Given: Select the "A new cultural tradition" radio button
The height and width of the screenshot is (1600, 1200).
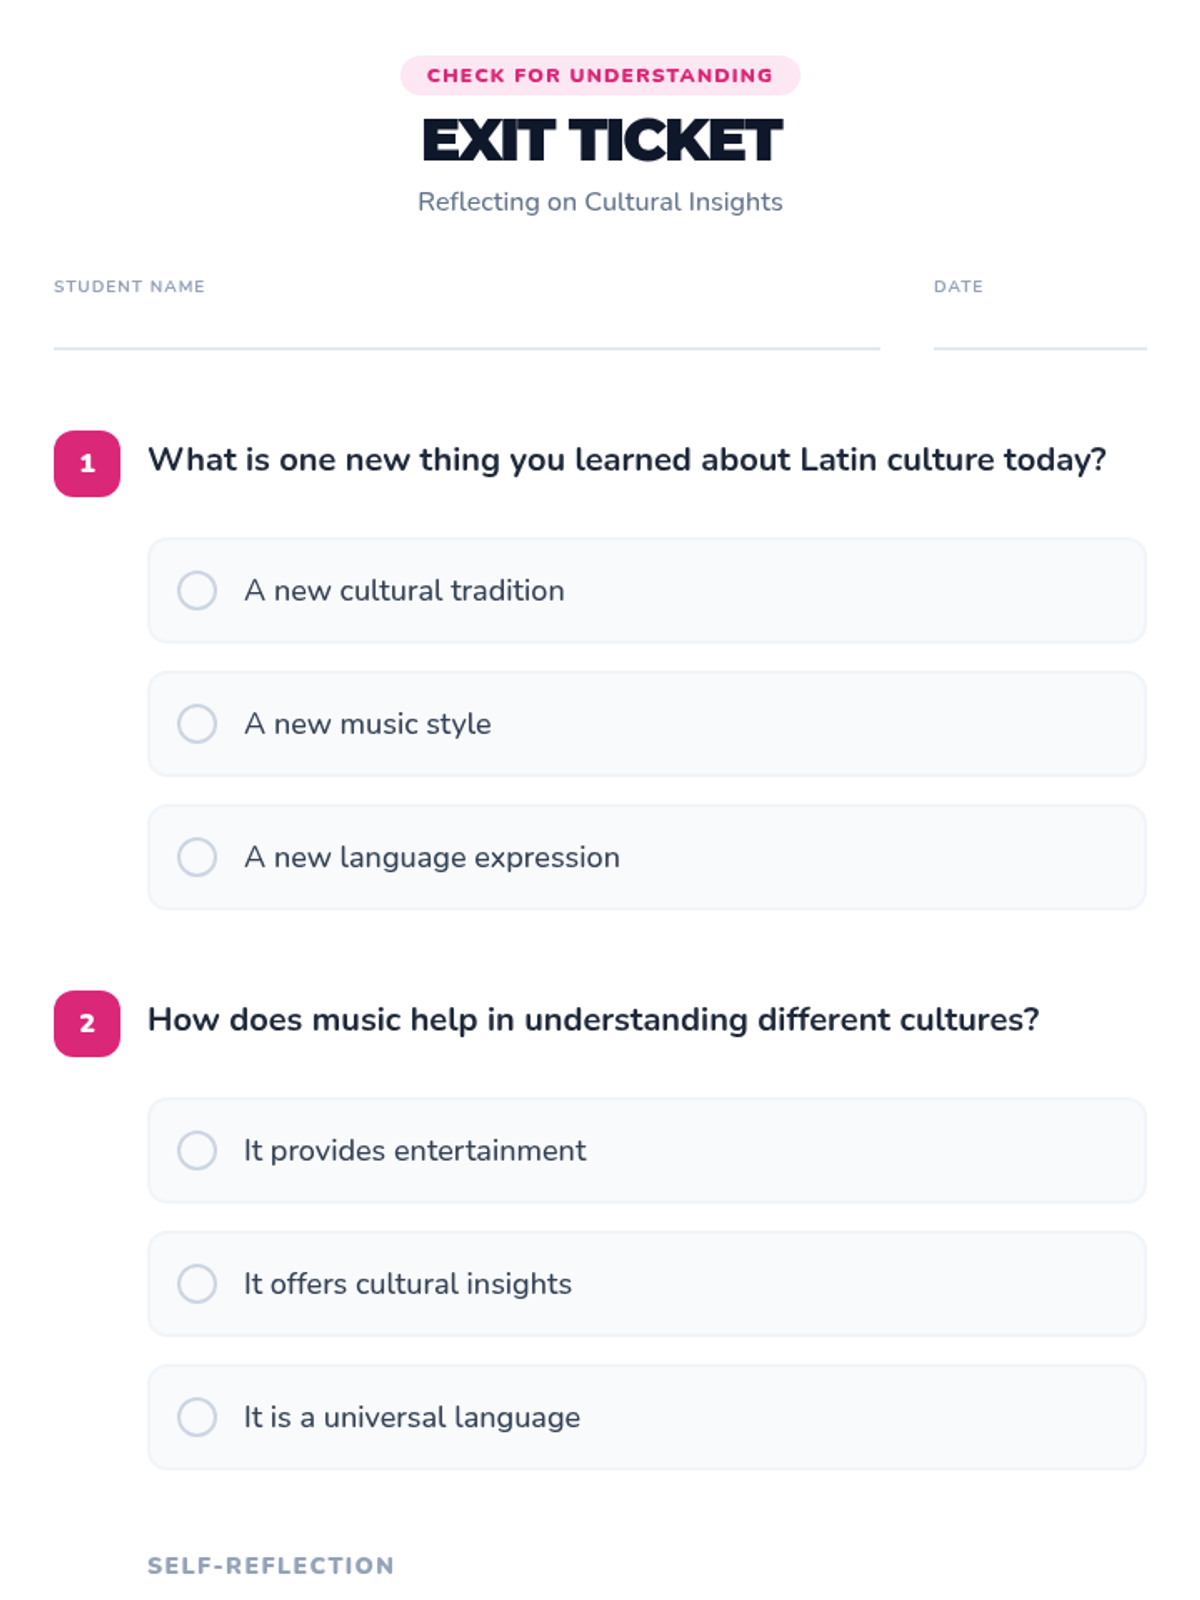Looking at the screenshot, I should click(x=197, y=591).
